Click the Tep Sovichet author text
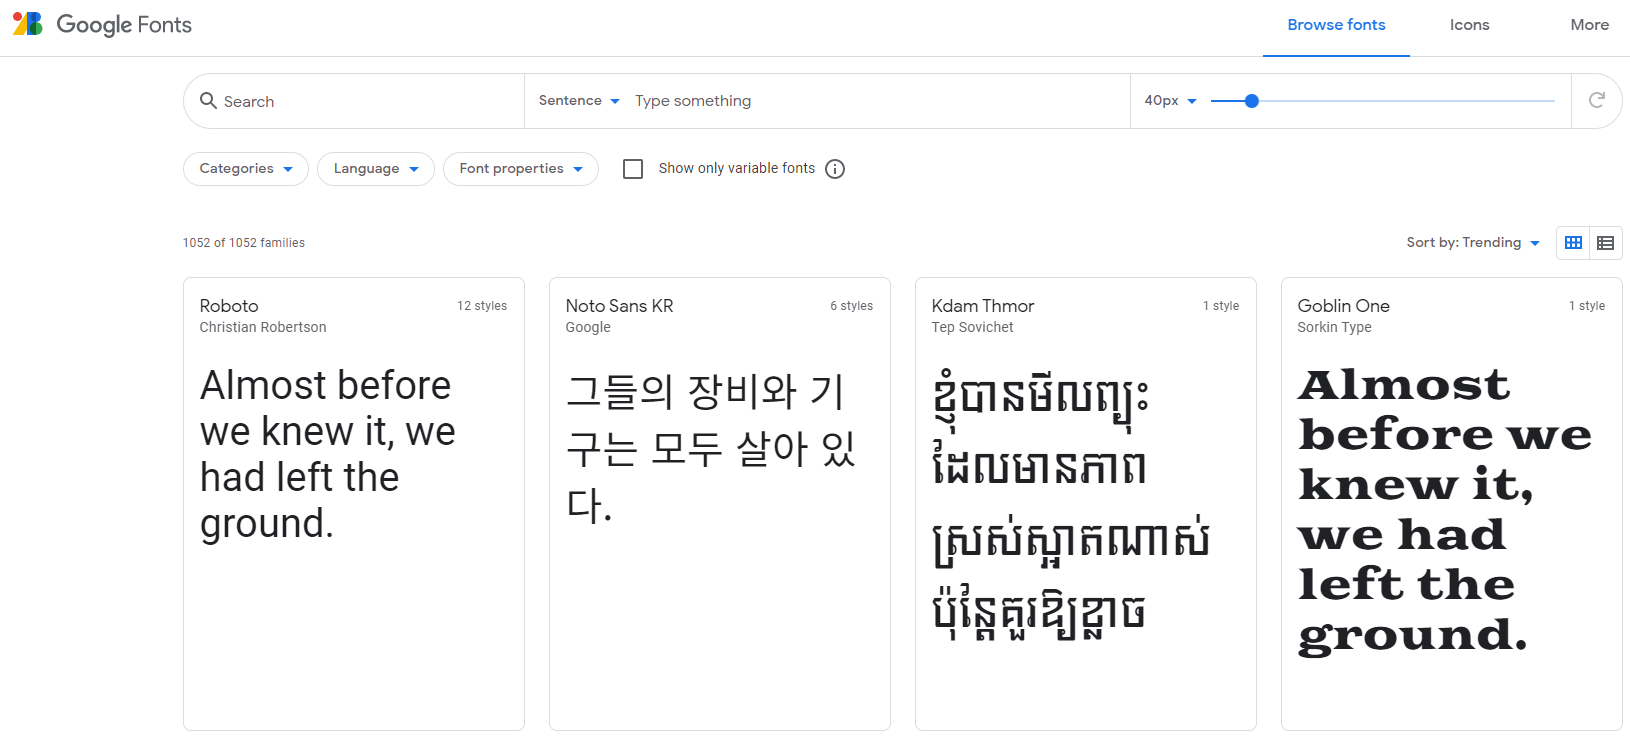Image resolution: width=1630 pixels, height=736 pixels. (972, 327)
